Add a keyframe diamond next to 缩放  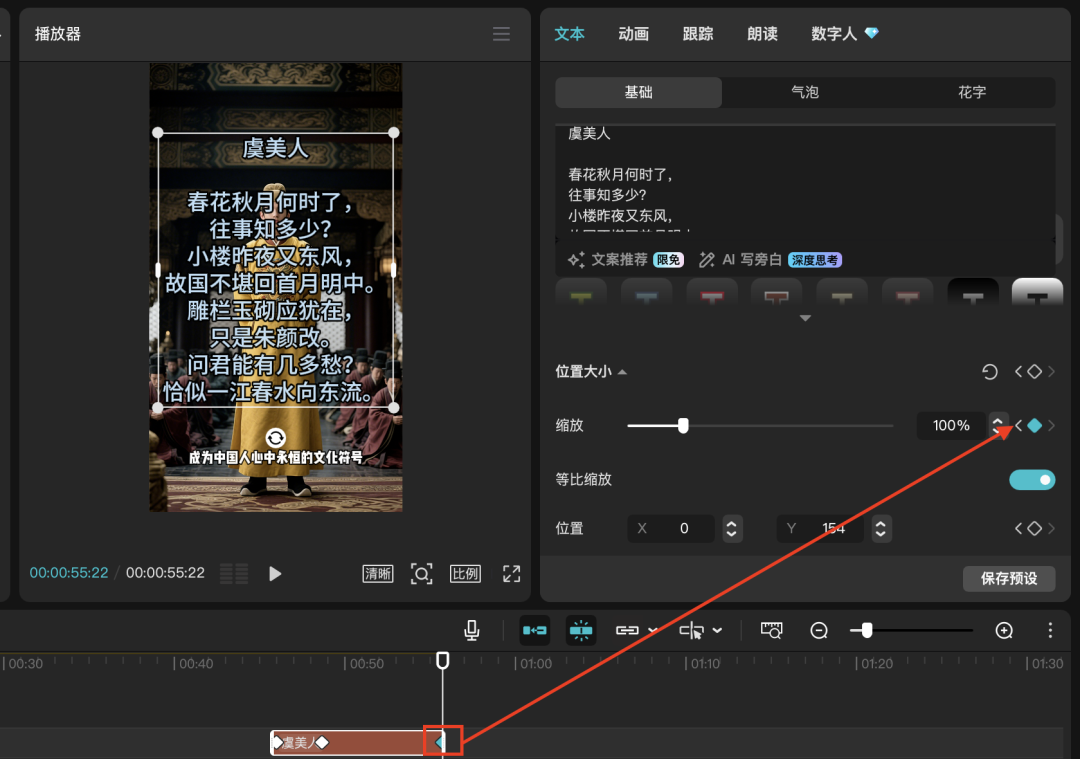pyautogui.click(x=1034, y=425)
